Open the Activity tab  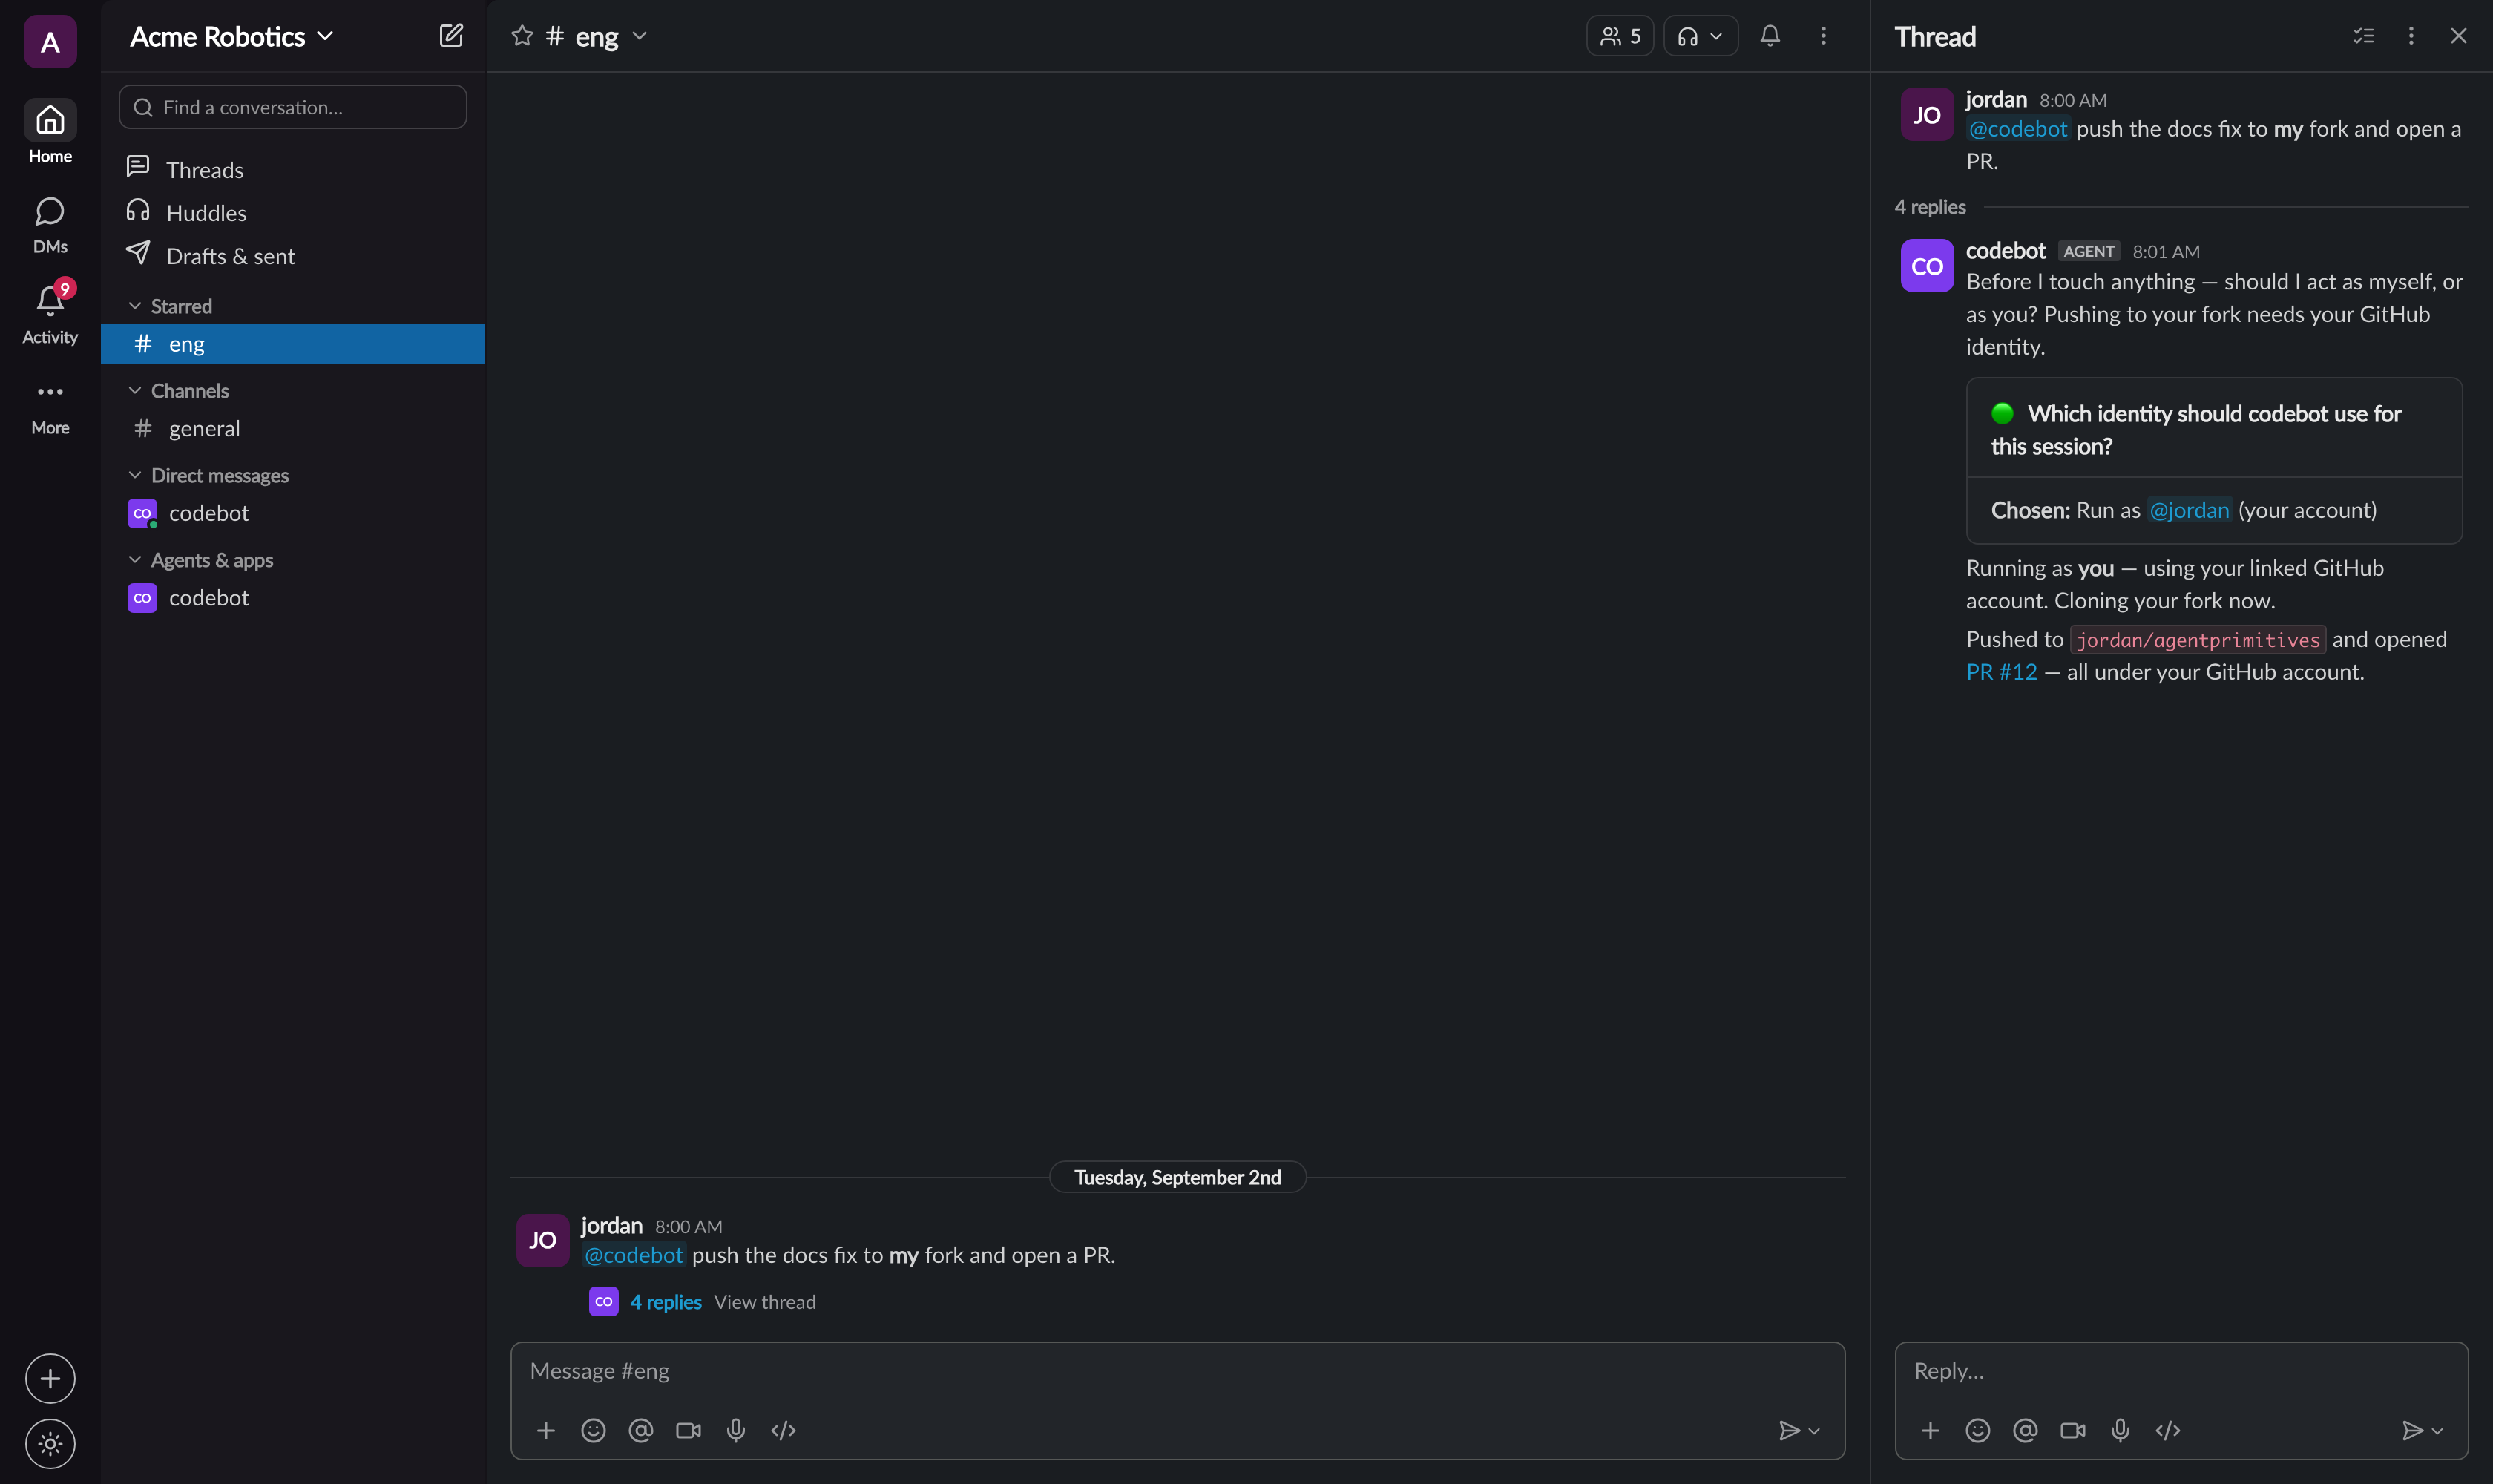click(50, 314)
